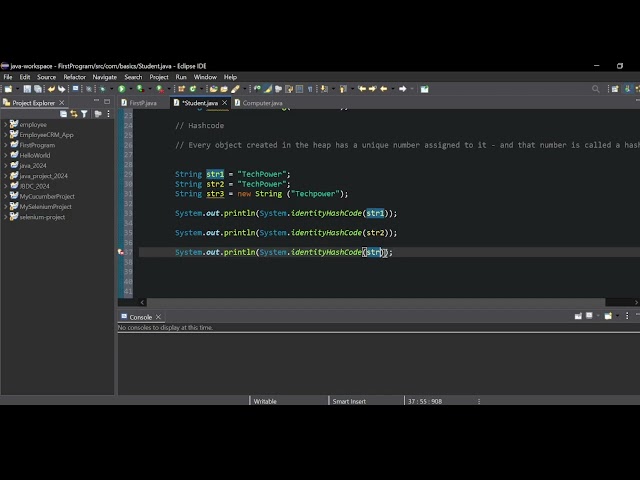Screen dimensions: 640x480
Task: Navigate forward with white right arrow
Action: click(402, 89)
